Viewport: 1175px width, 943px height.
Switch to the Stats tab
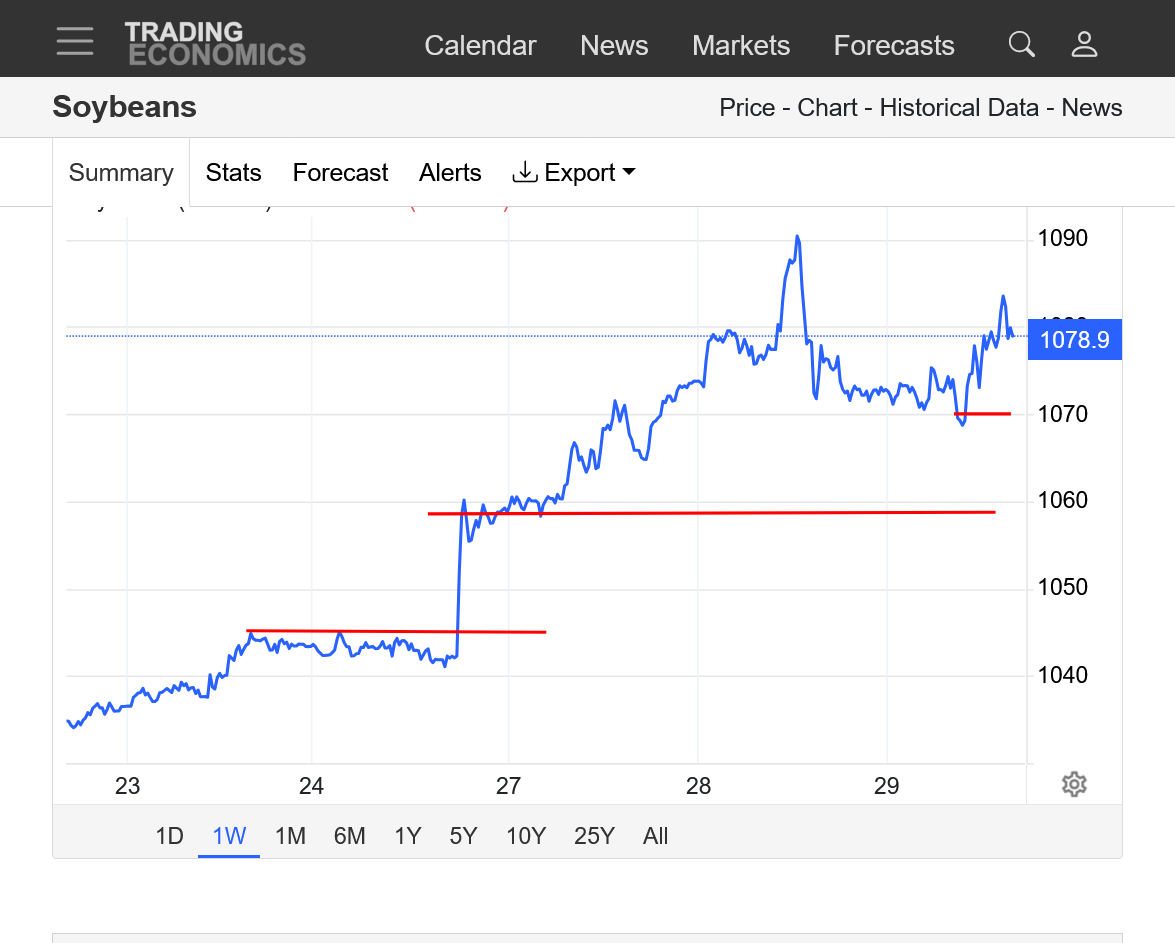(x=233, y=173)
